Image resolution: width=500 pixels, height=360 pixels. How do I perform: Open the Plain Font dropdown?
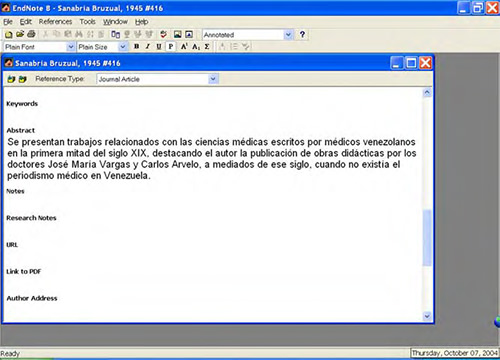pyautogui.click(x=70, y=47)
